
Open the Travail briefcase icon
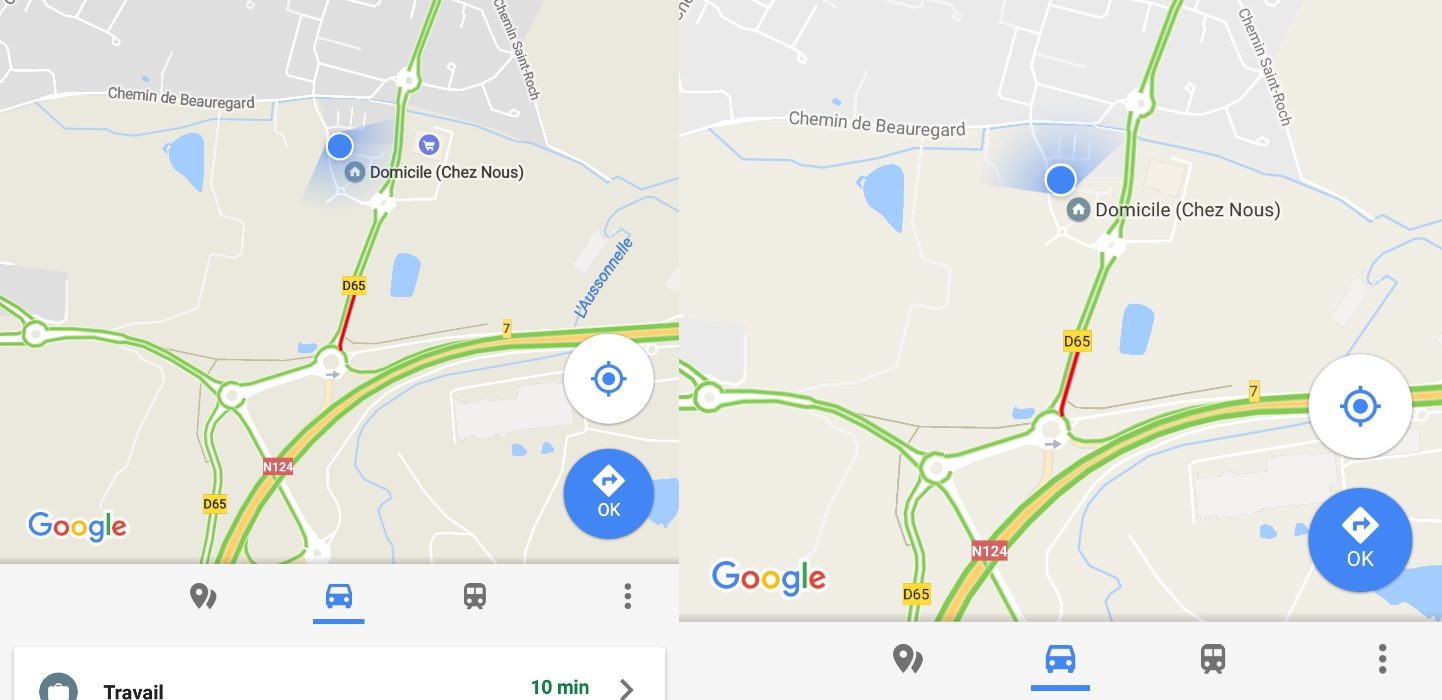pyautogui.click(x=59, y=687)
